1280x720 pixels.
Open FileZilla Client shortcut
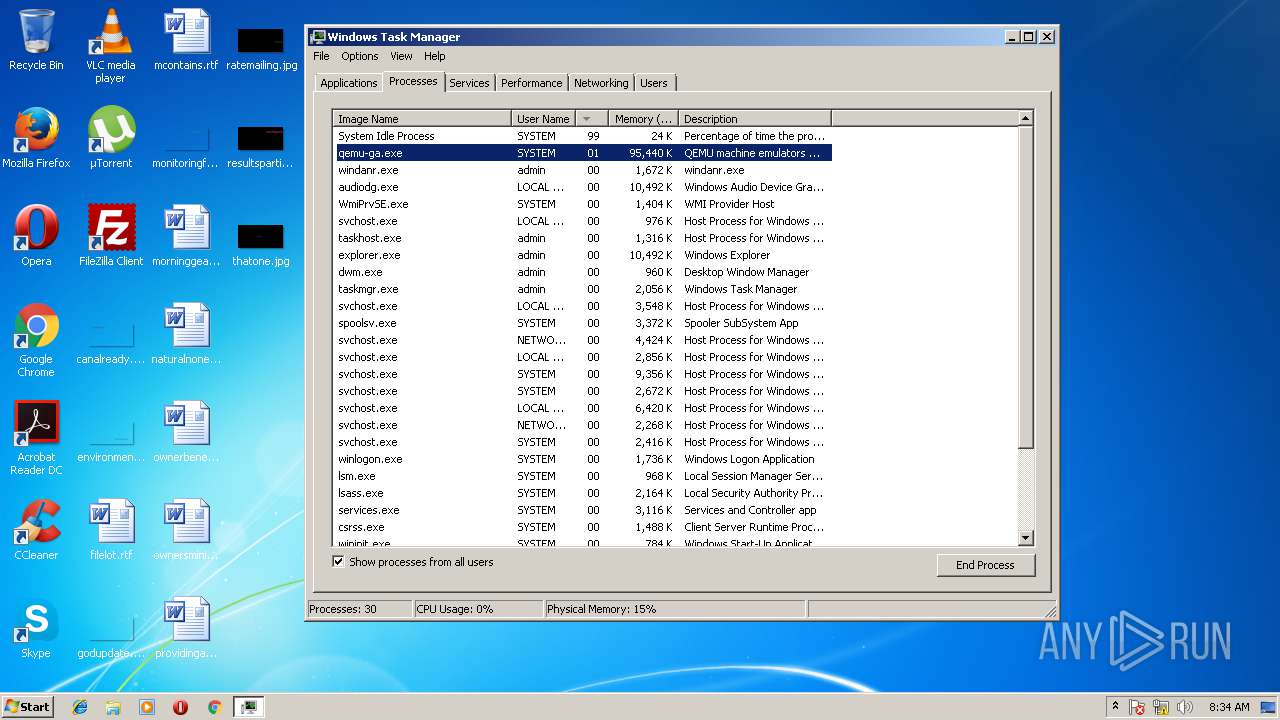pos(111,236)
